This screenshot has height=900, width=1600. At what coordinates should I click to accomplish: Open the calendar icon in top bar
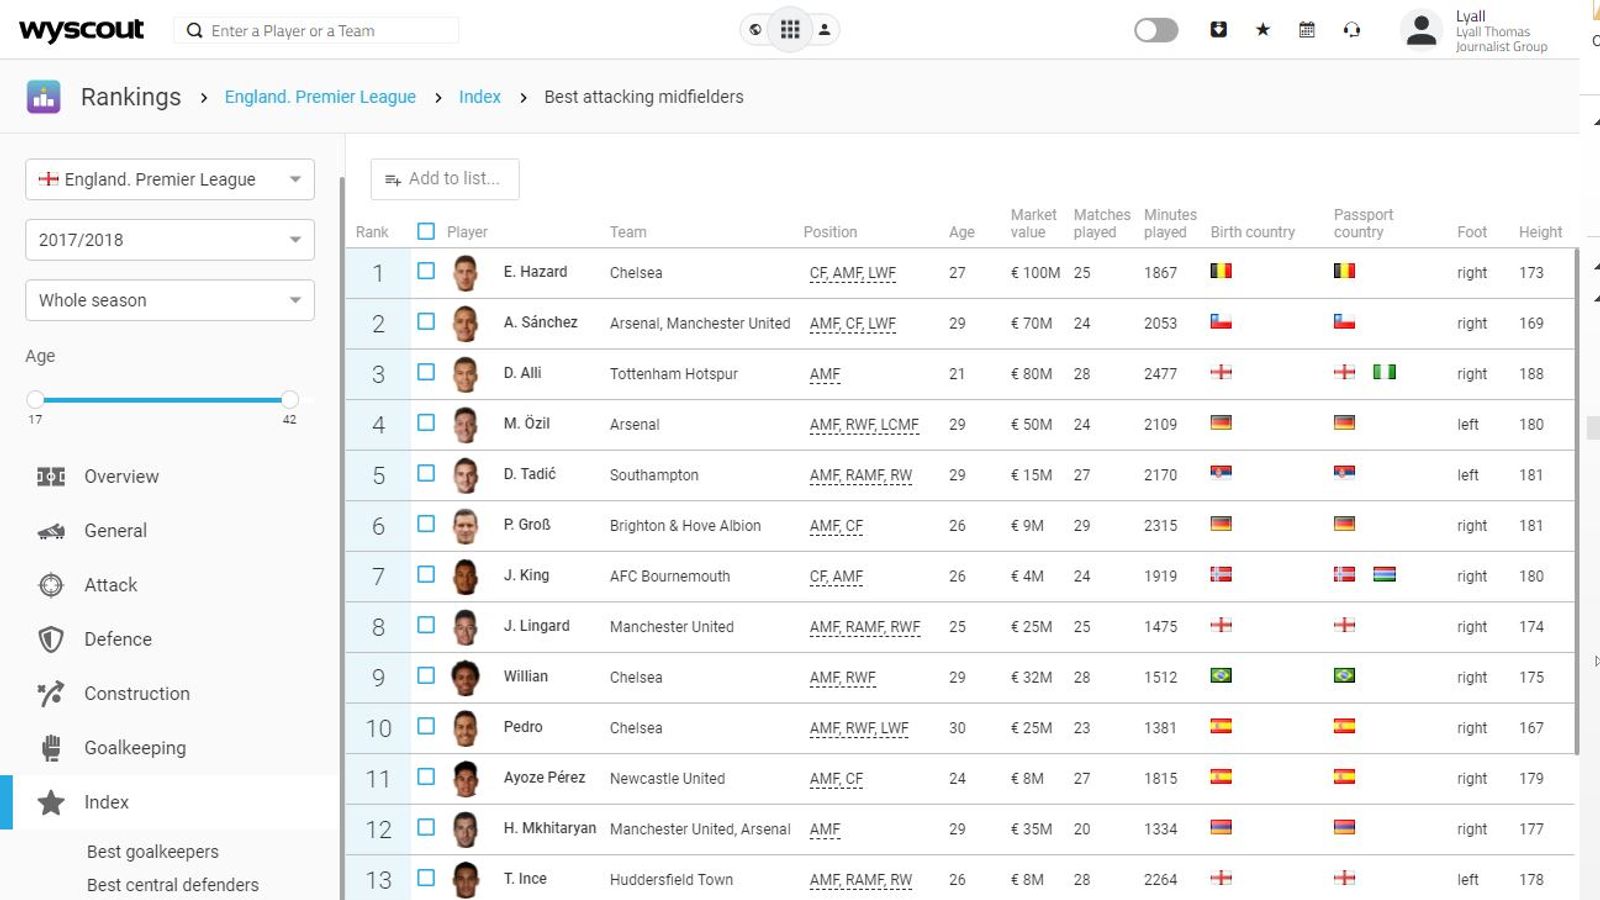[x=1306, y=30]
